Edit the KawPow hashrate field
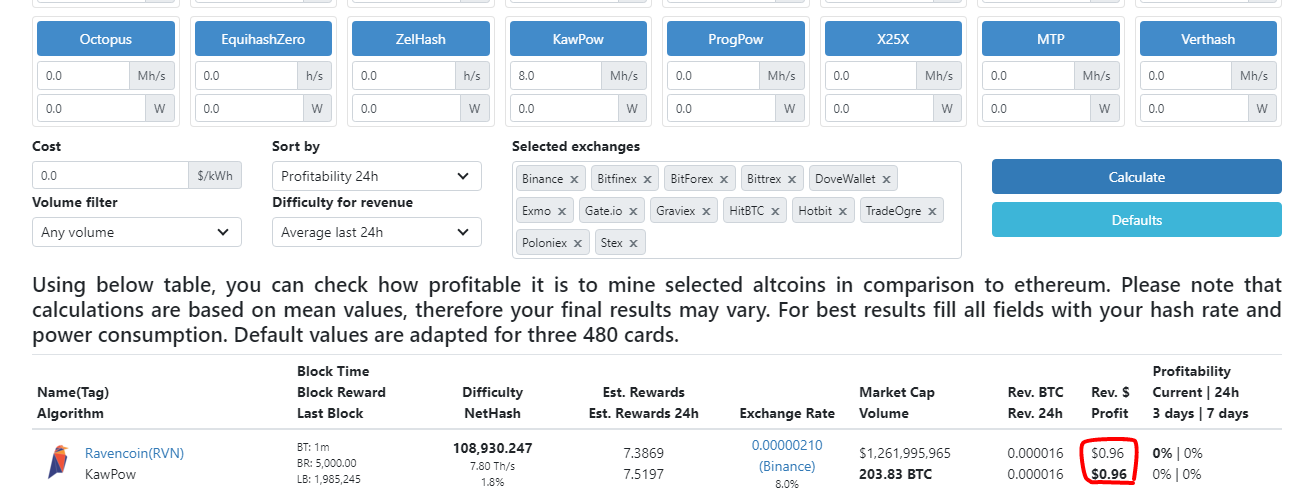1300x493 pixels. tap(555, 75)
